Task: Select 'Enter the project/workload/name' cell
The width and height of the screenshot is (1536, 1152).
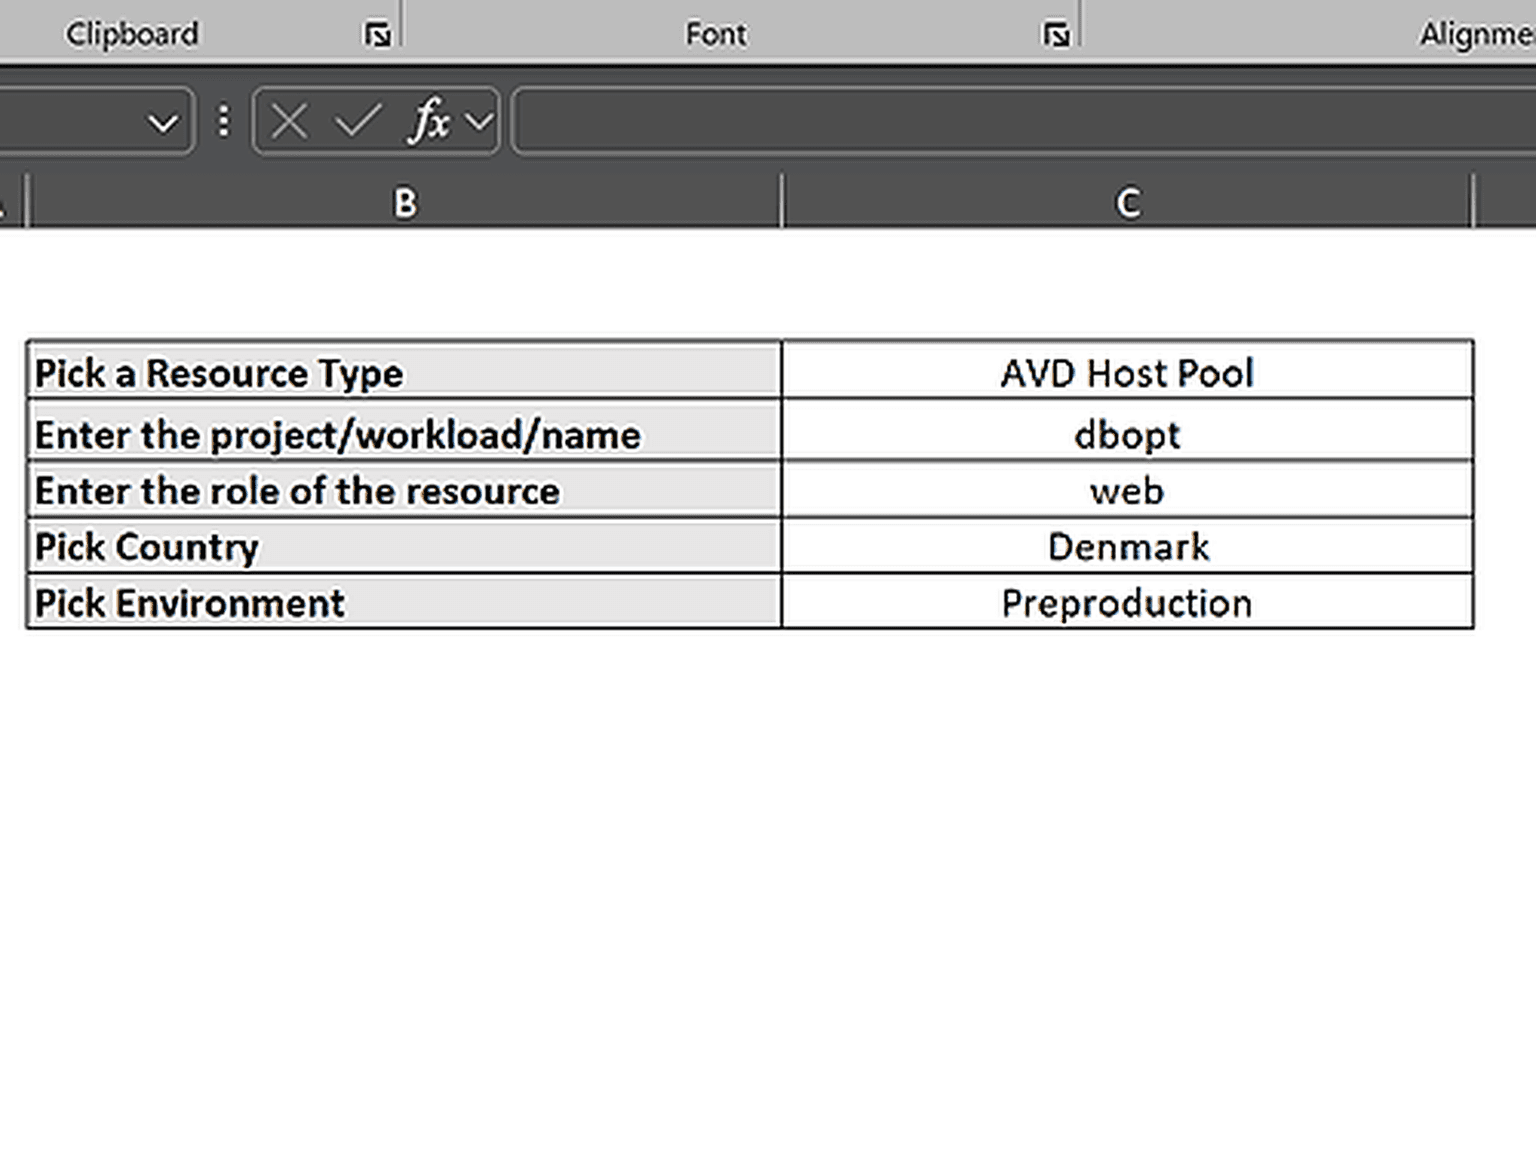Action: click(x=404, y=431)
